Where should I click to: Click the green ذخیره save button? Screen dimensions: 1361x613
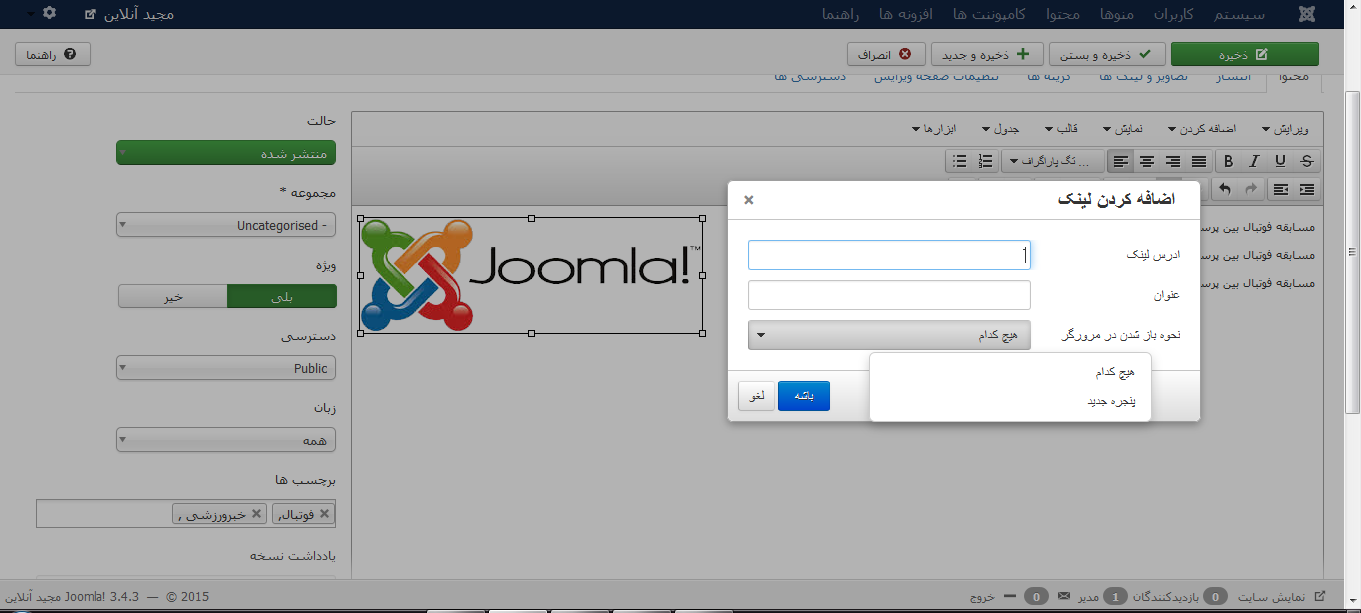[x=1245, y=54]
